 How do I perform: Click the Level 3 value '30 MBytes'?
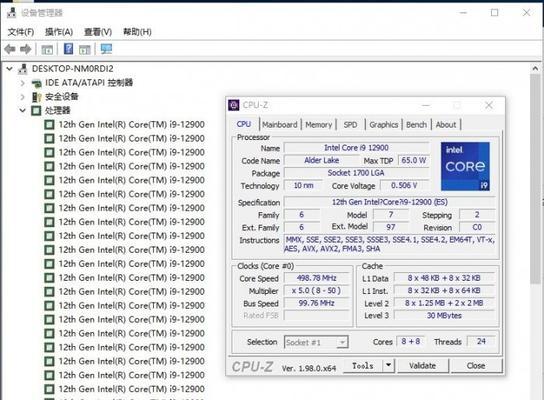click(444, 315)
